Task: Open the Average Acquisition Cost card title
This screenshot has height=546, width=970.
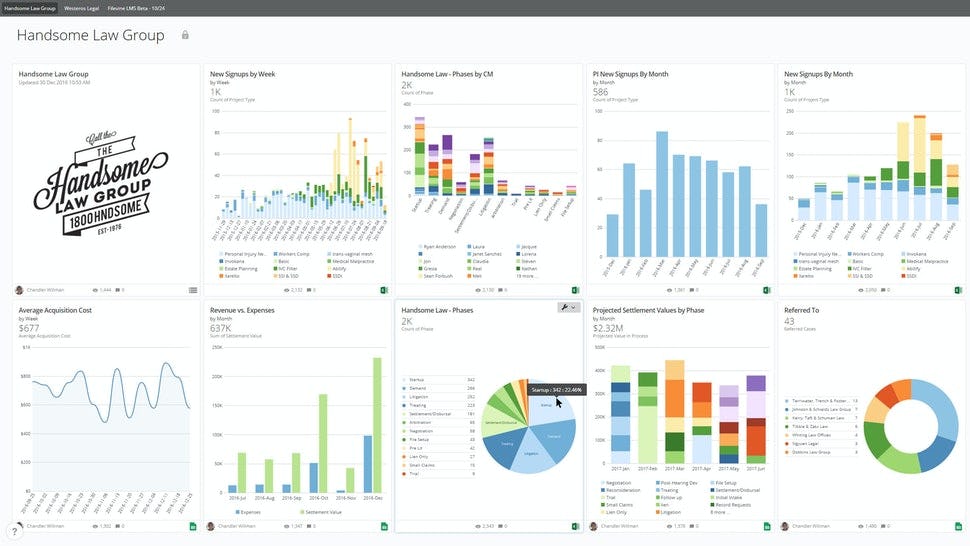Action: tap(55, 310)
